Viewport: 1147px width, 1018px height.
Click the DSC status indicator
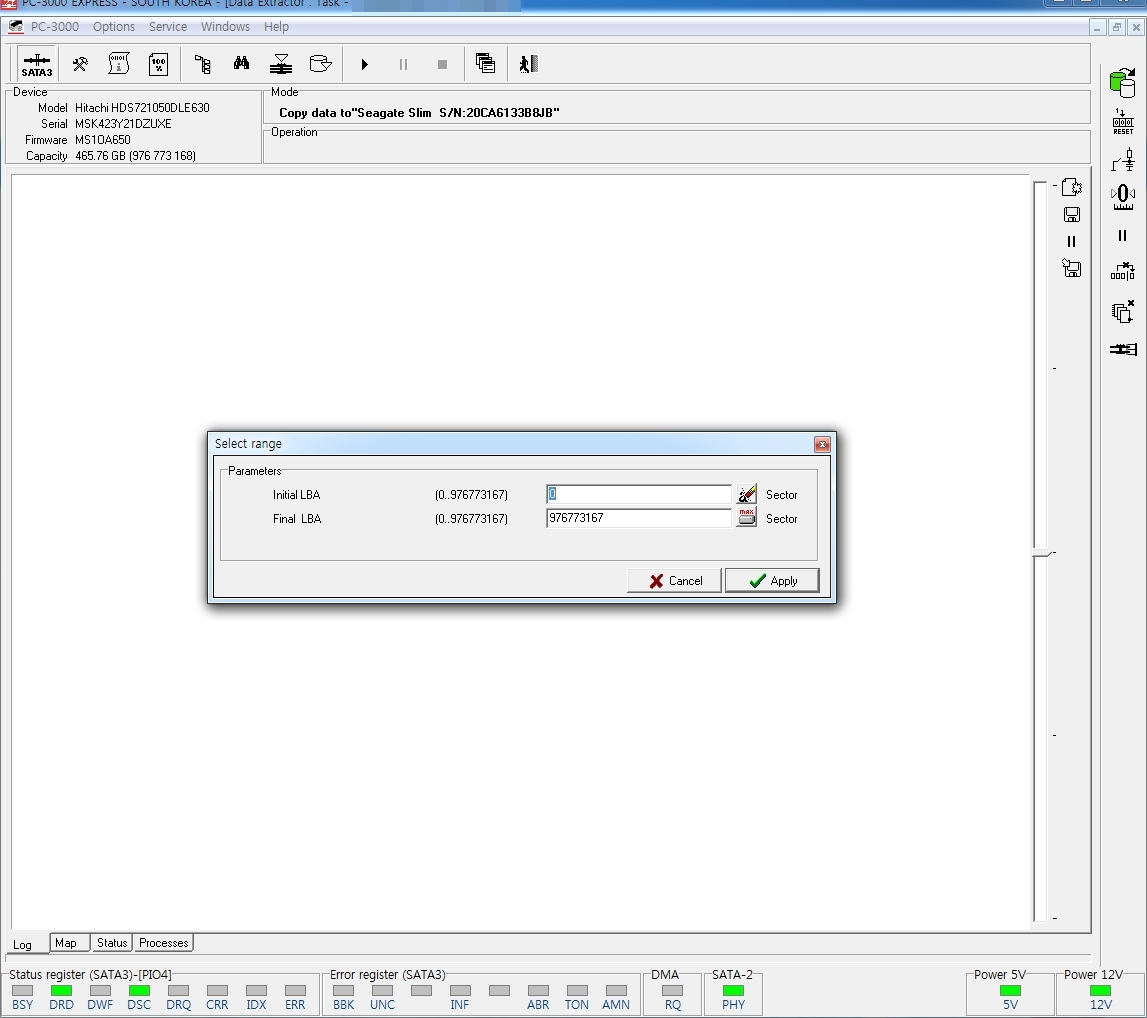point(139,990)
